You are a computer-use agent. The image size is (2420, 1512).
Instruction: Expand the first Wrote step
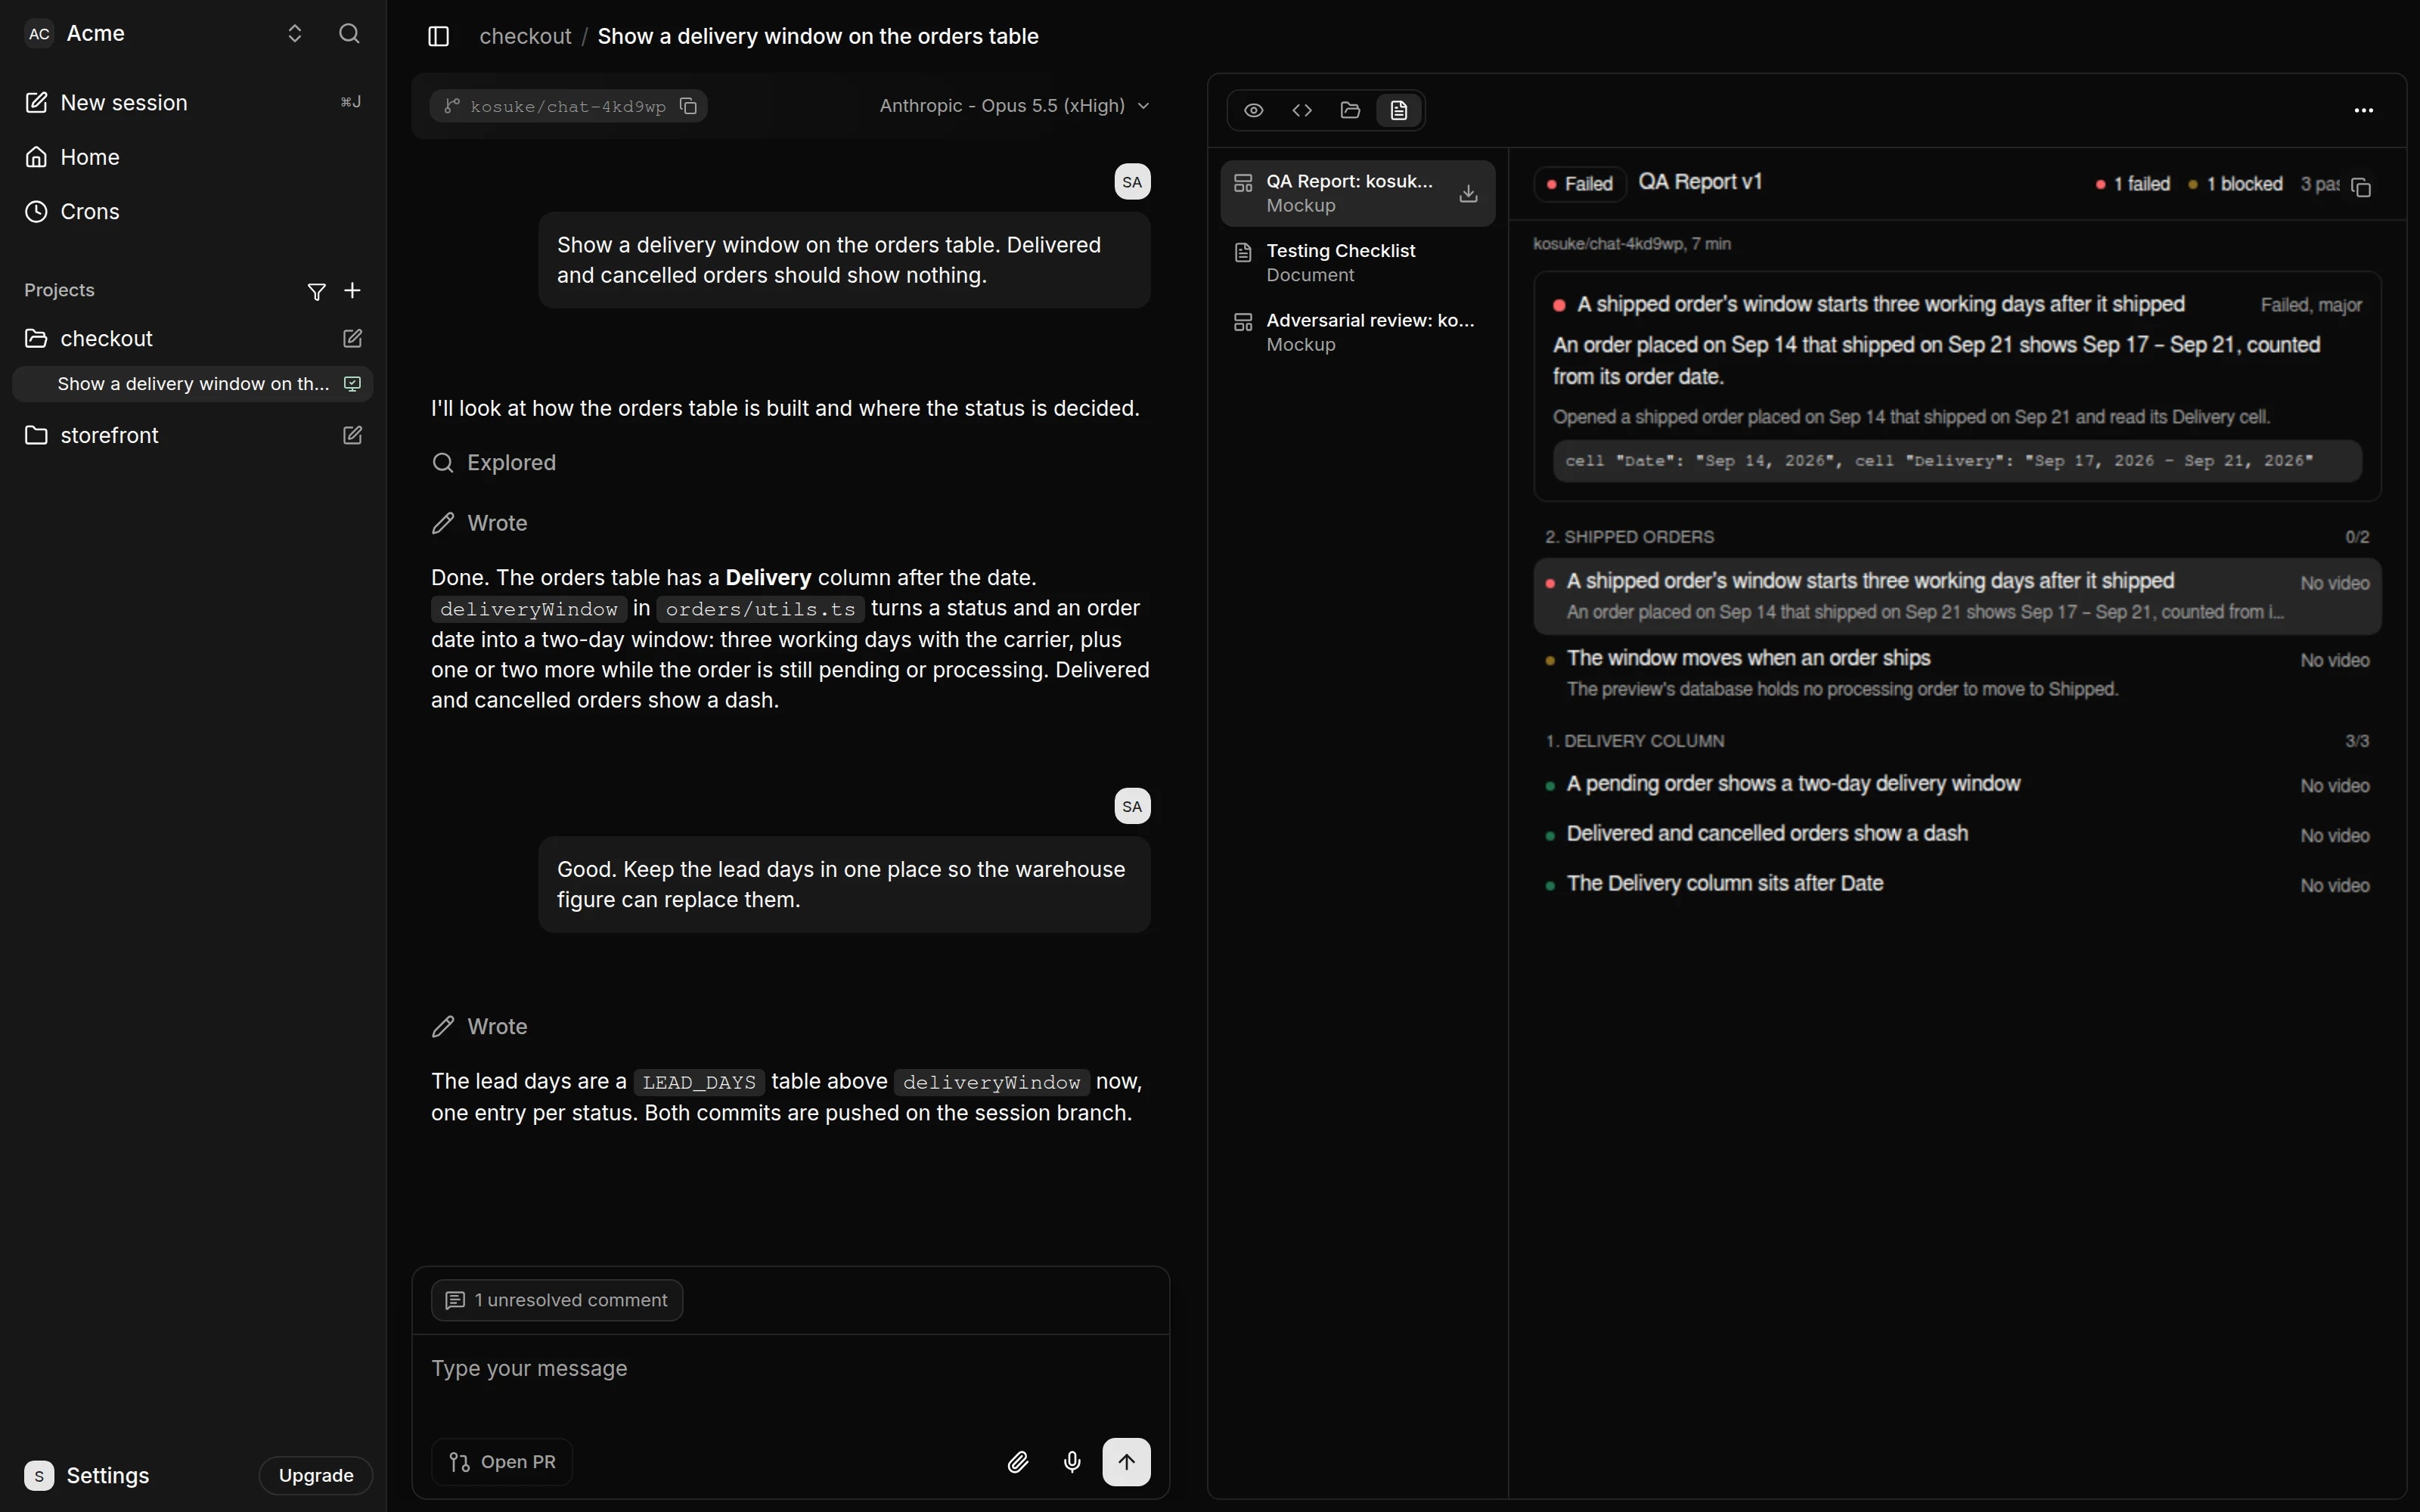pos(480,524)
